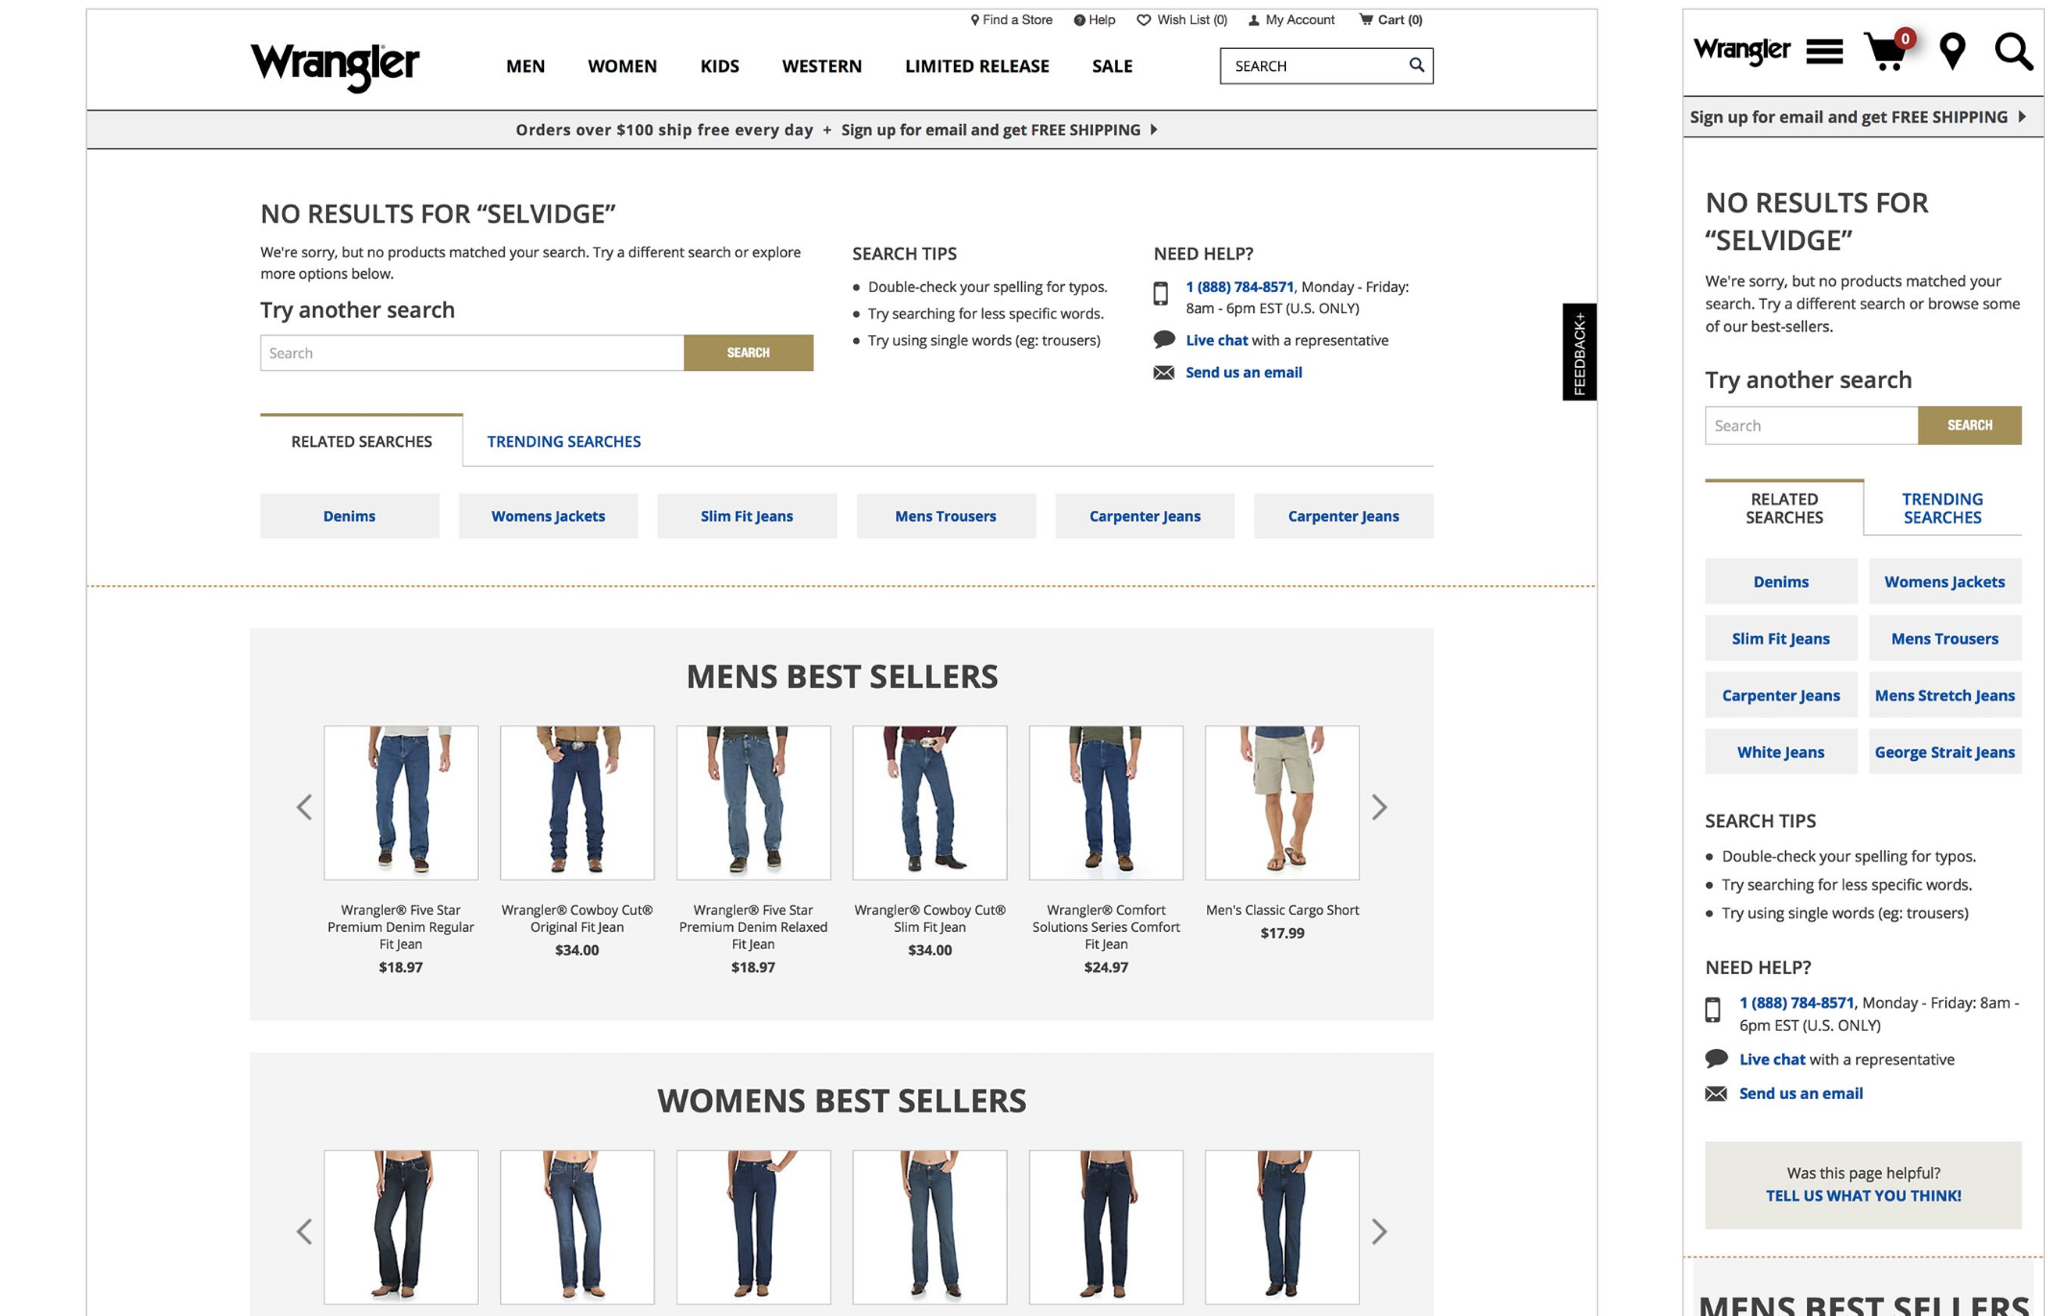
Task: Open the KIDS navigation menu
Action: click(719, 66)
